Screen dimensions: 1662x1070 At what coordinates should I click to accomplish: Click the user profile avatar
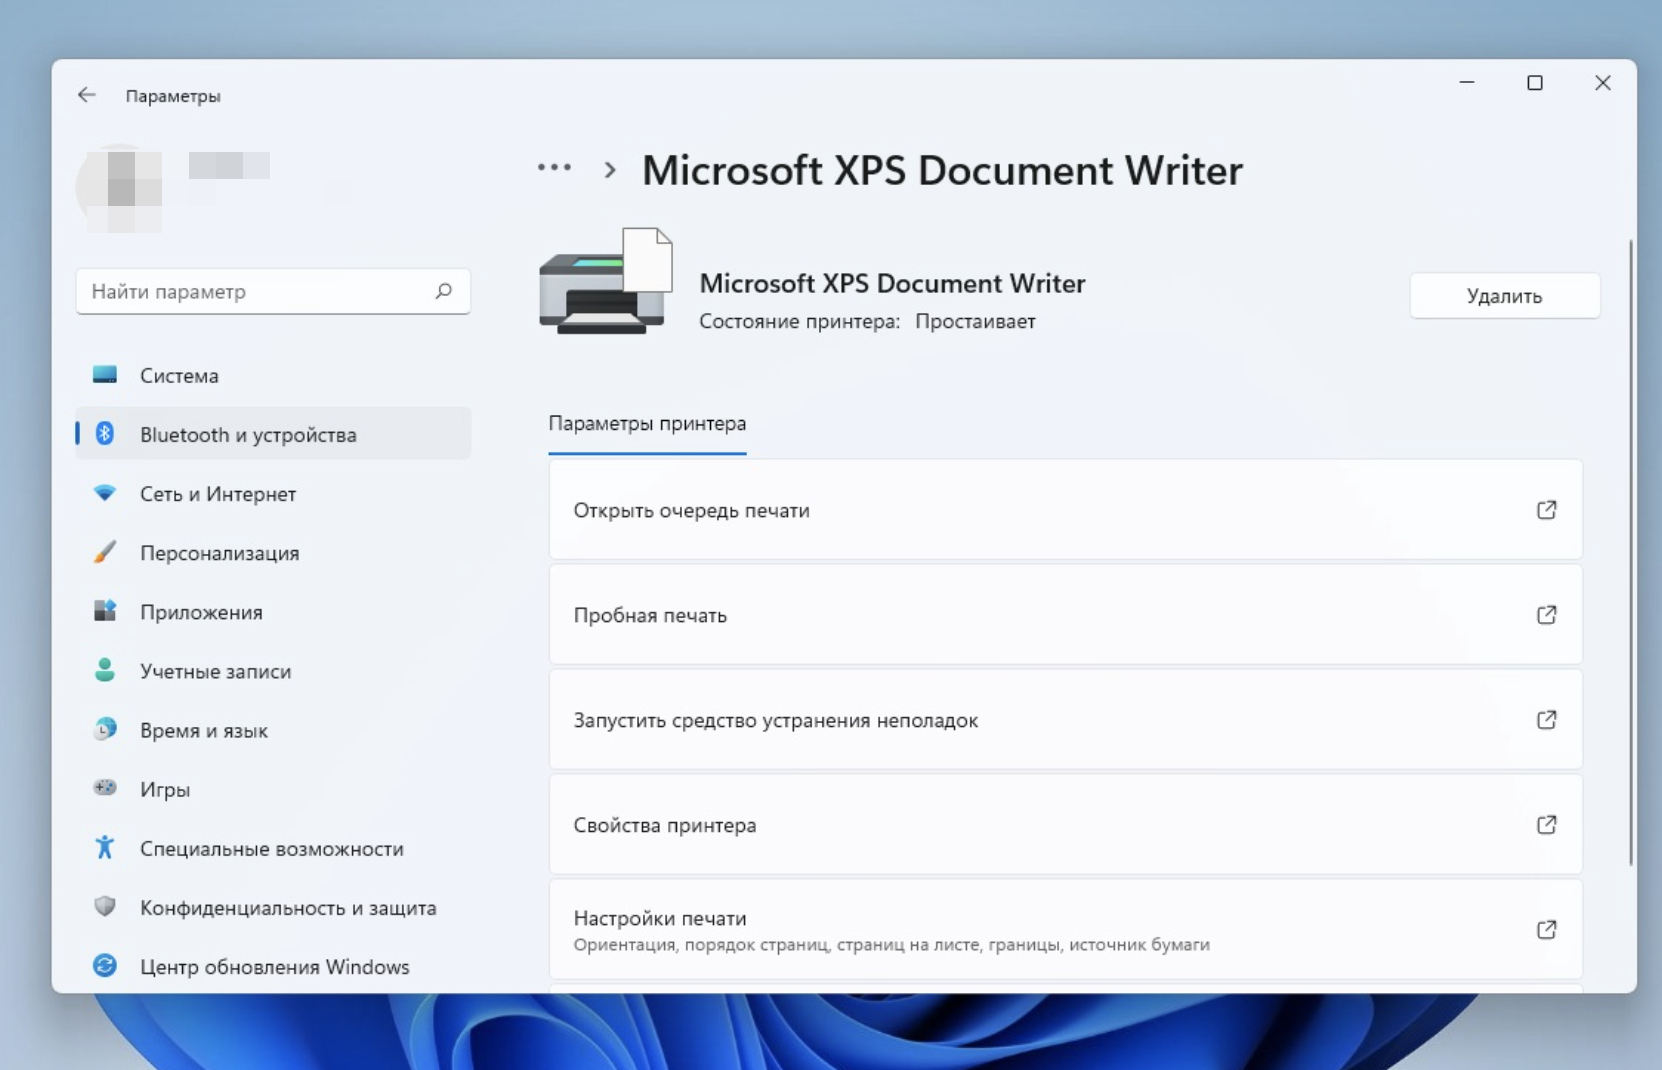pos(121,190)
